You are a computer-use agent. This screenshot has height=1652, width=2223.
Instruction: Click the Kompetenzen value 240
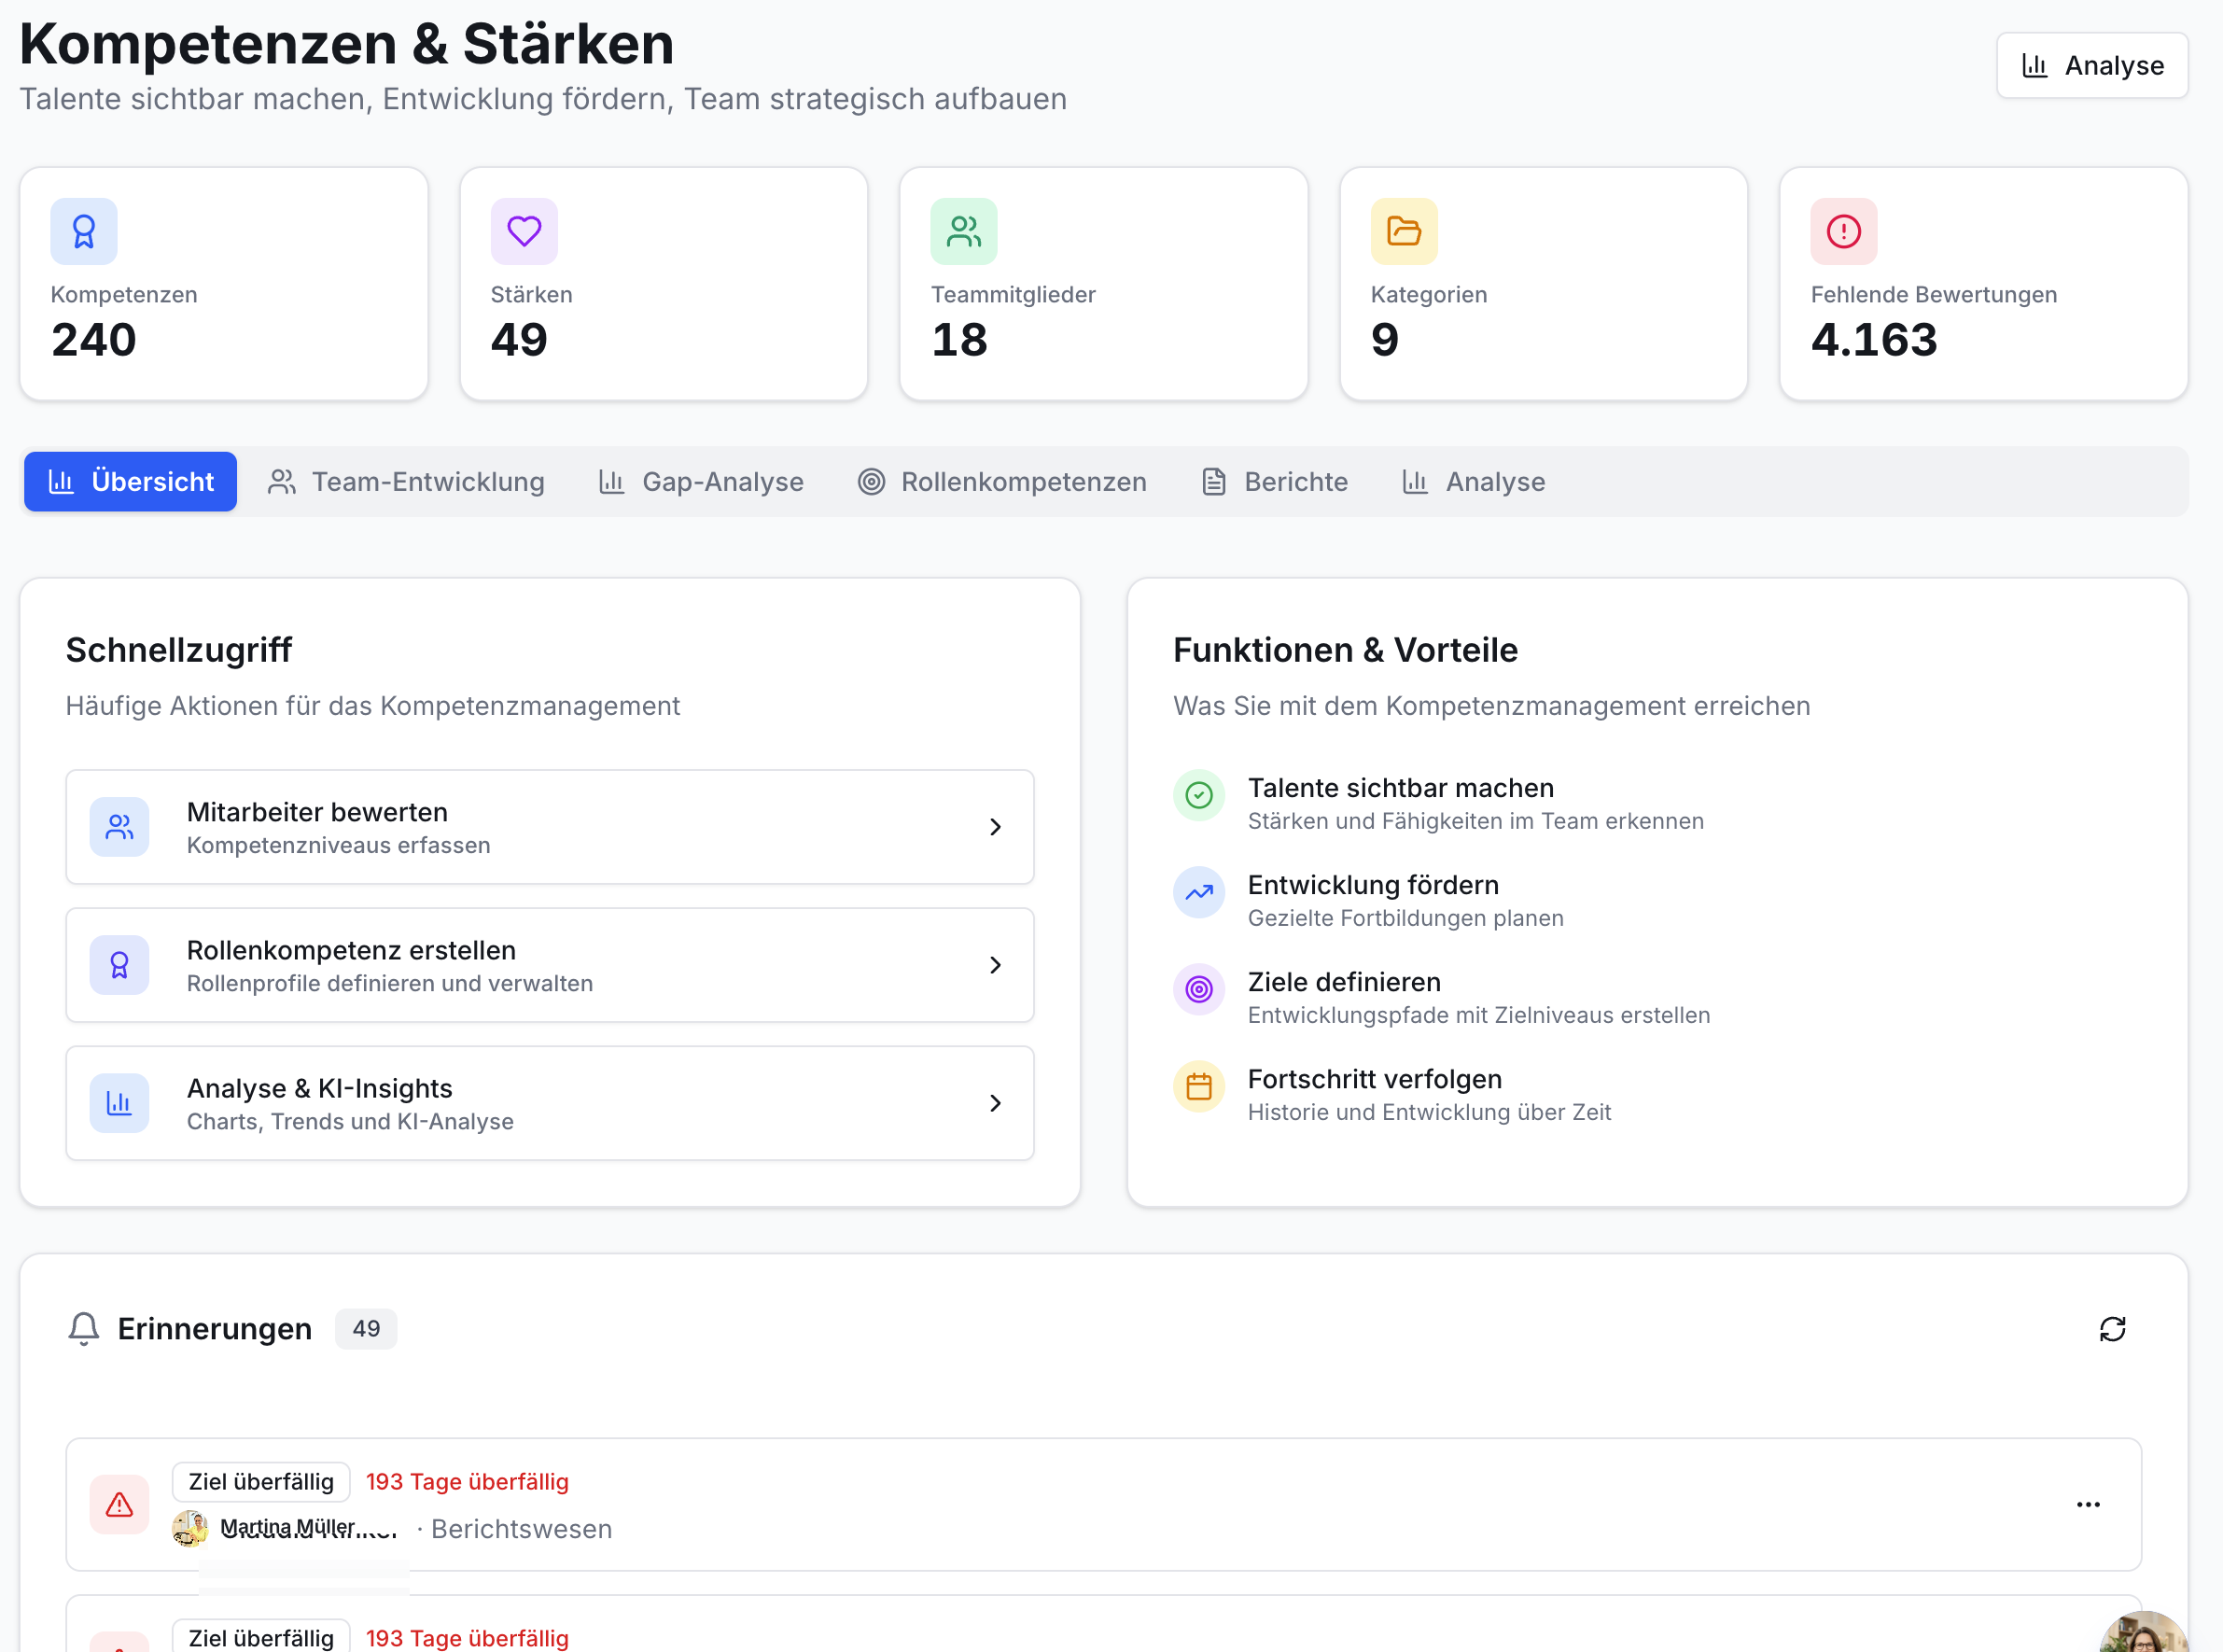94,340
